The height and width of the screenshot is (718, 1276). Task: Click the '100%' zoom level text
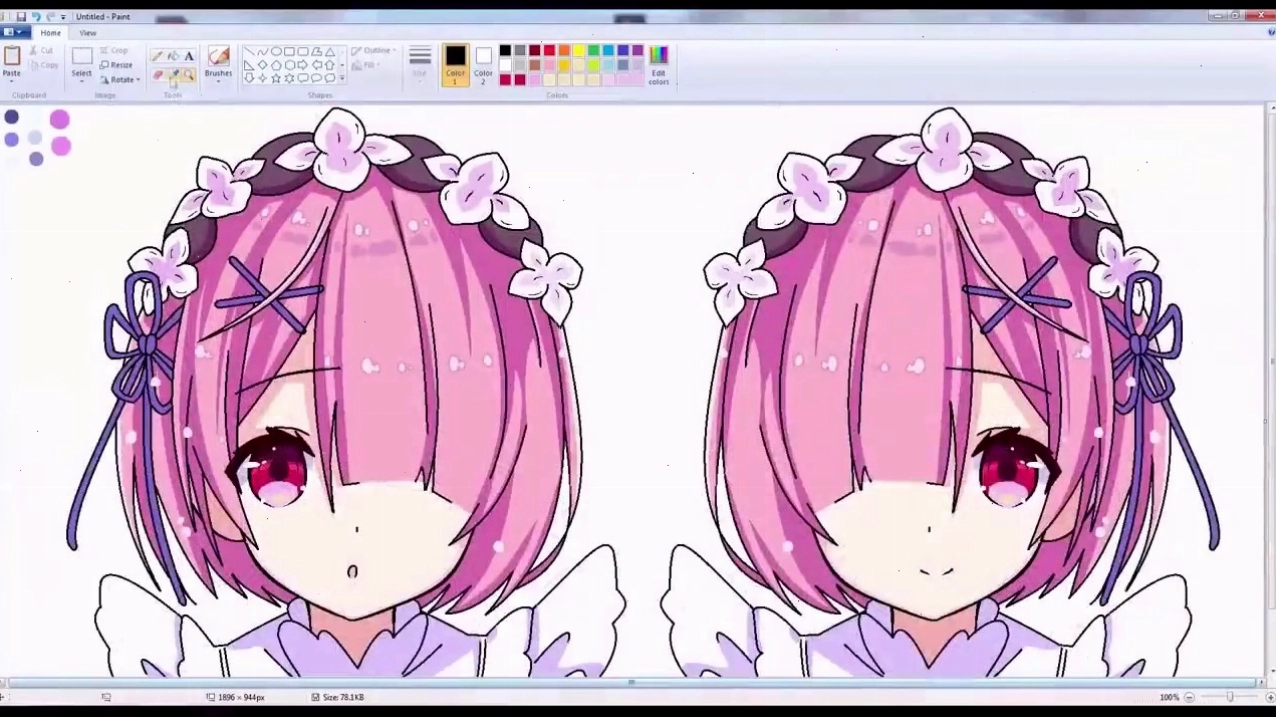click(x=1168, y=697)
